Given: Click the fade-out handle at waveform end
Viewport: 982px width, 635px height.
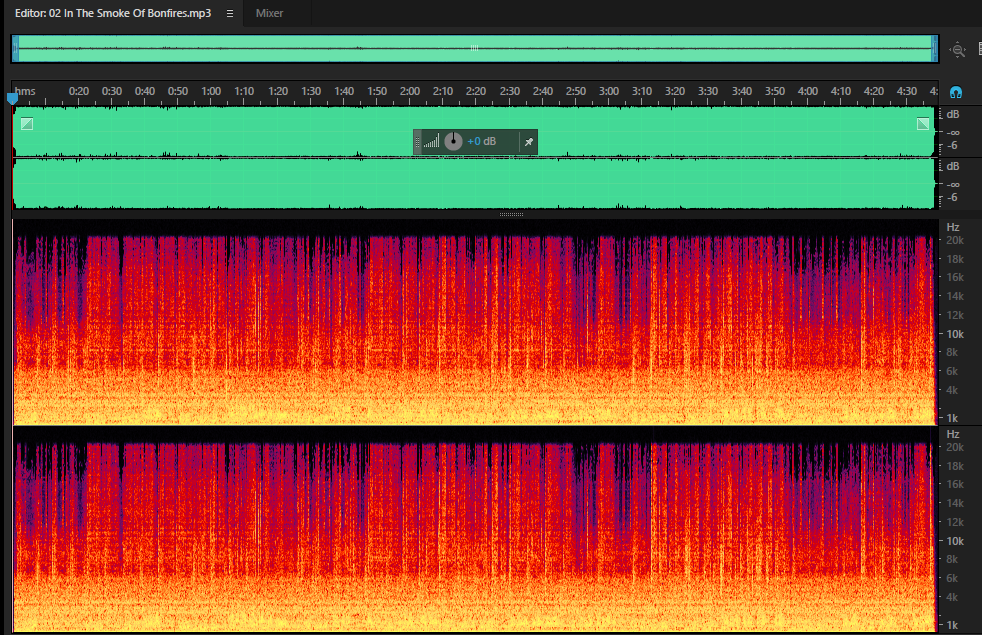Looking at the screenshot, I should (923, 123).
